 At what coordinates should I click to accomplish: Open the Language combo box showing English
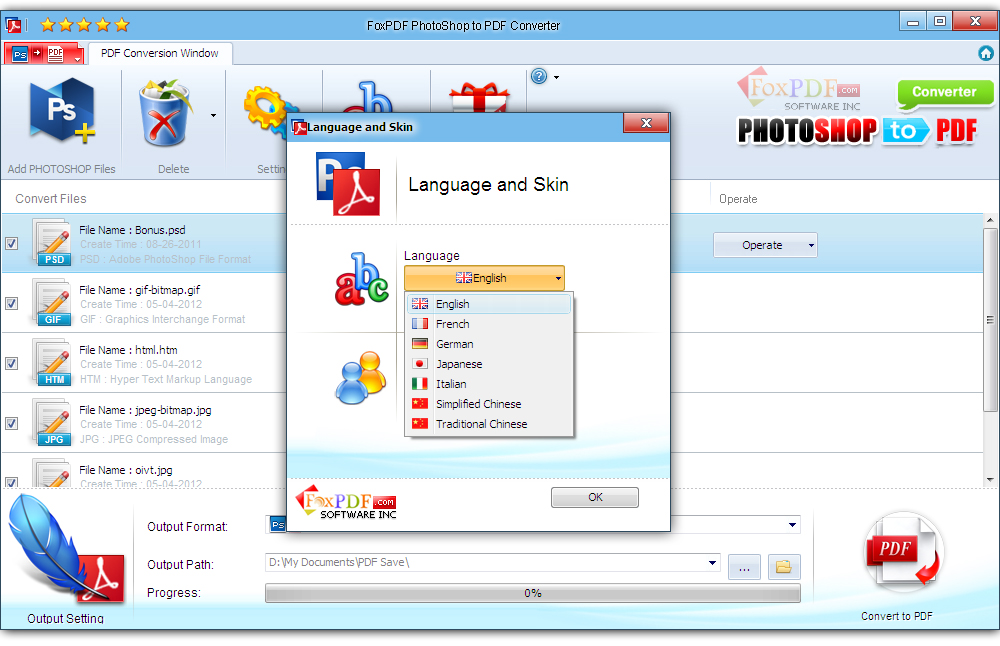484,278
